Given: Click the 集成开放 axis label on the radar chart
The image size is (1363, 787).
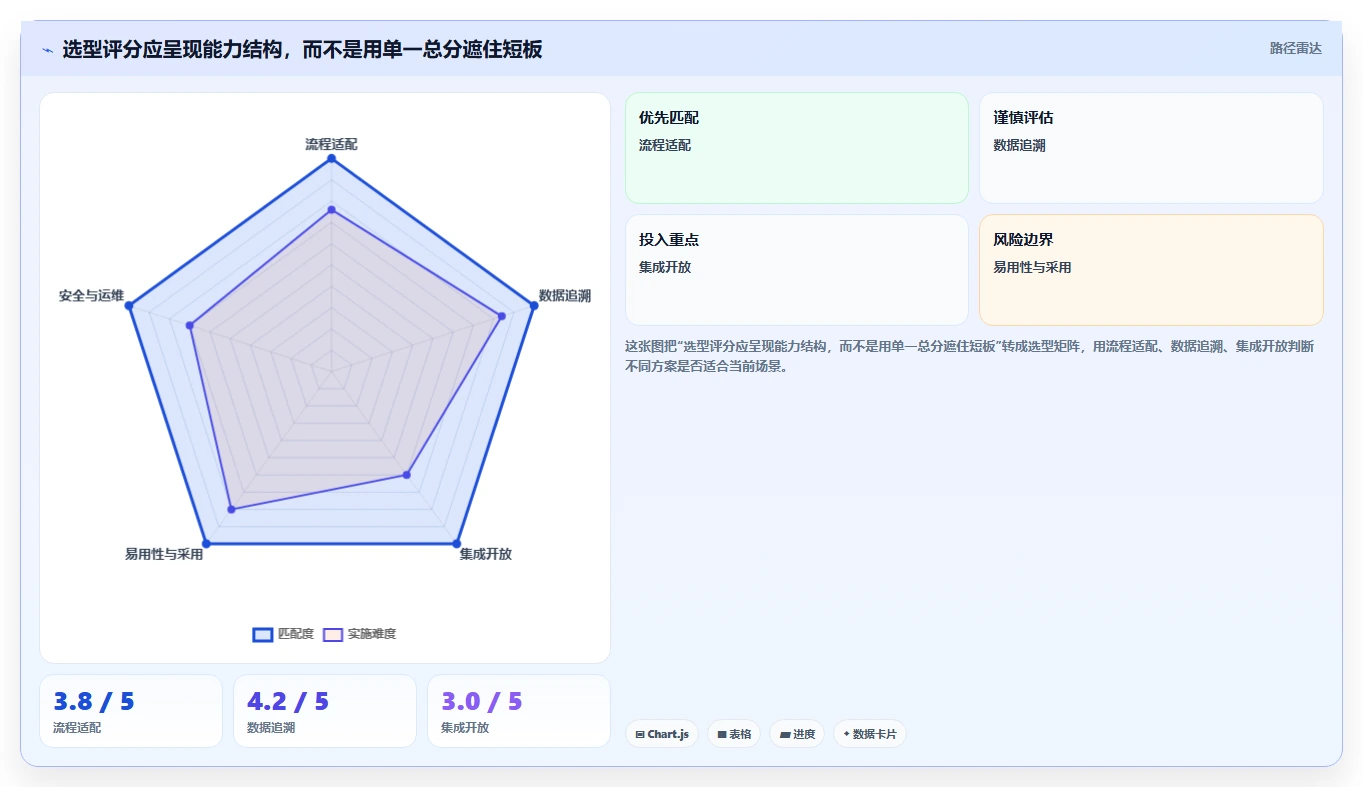Looking at the screenshot, I should (x=486, y=553).
